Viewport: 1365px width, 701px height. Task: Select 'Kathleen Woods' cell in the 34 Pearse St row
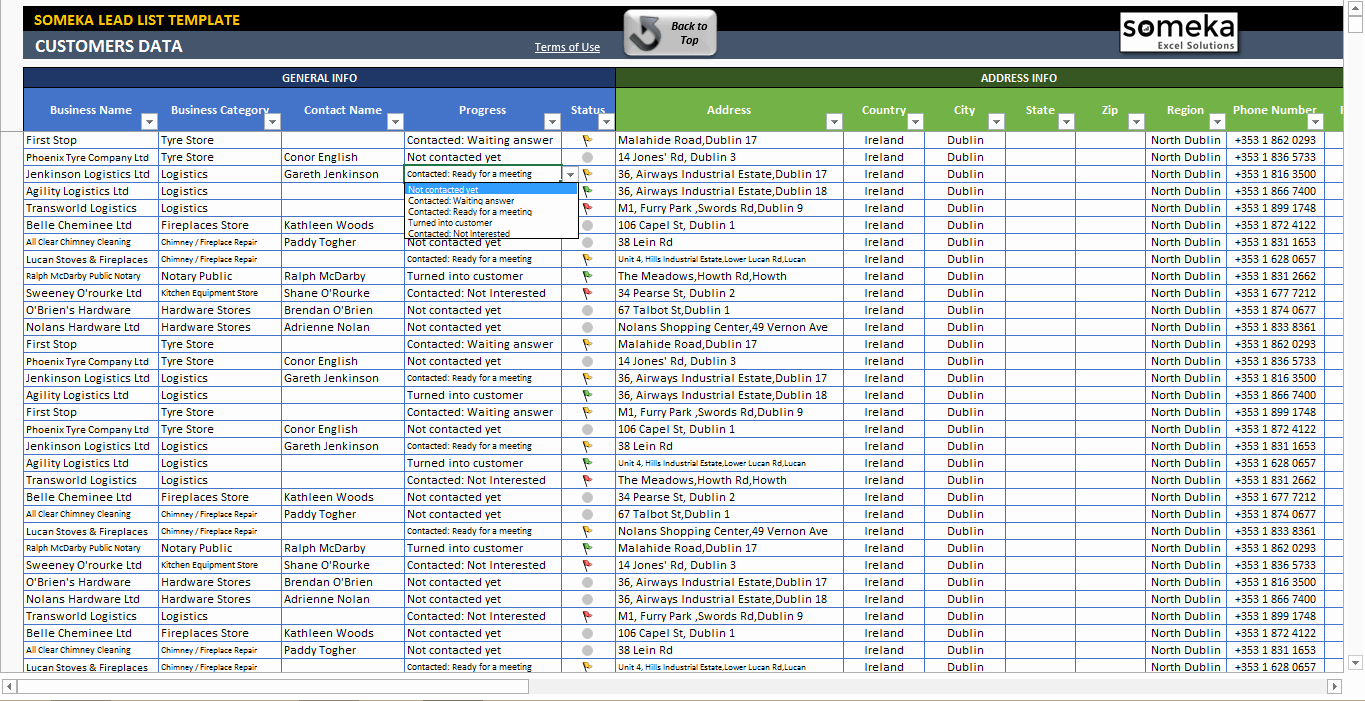click(x=343, y=497)
